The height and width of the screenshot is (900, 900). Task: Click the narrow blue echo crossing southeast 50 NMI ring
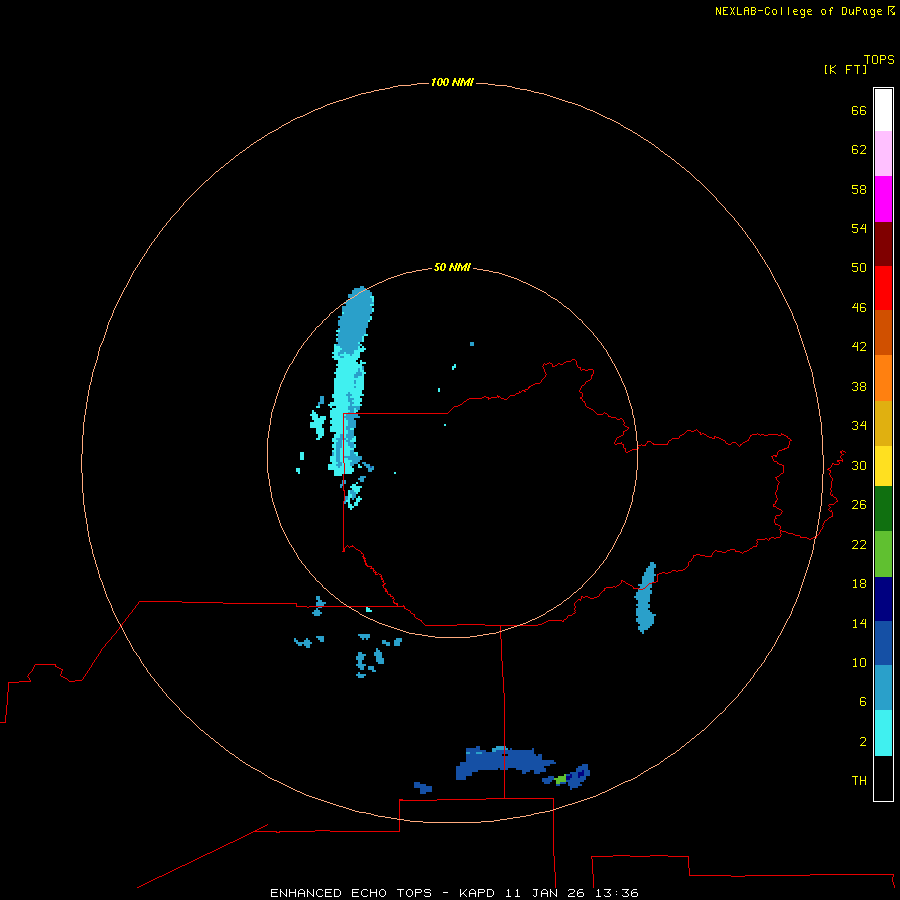(x=646, y=598)
